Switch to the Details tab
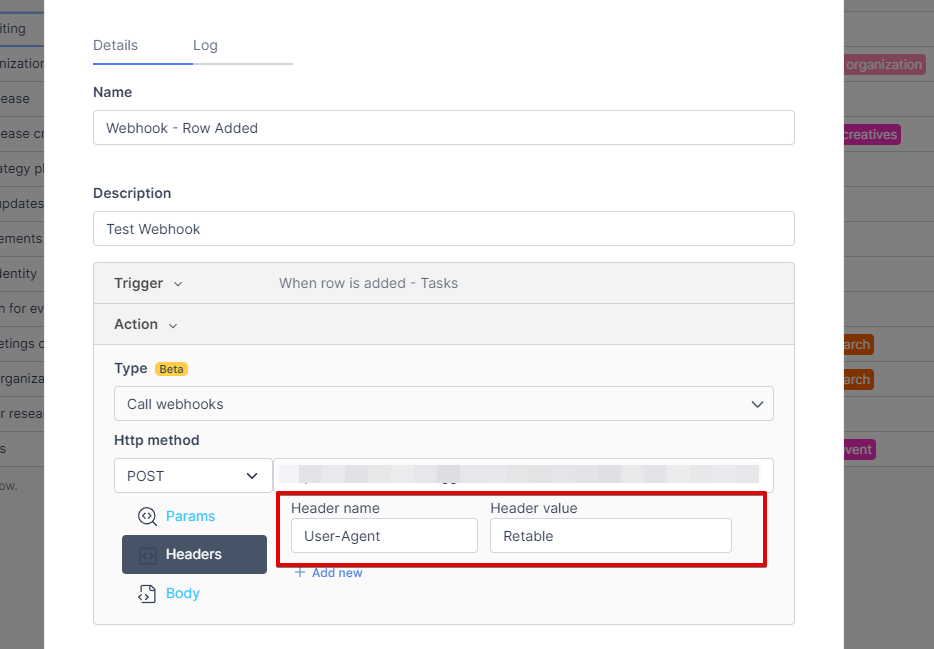 [x=116, y=45]
